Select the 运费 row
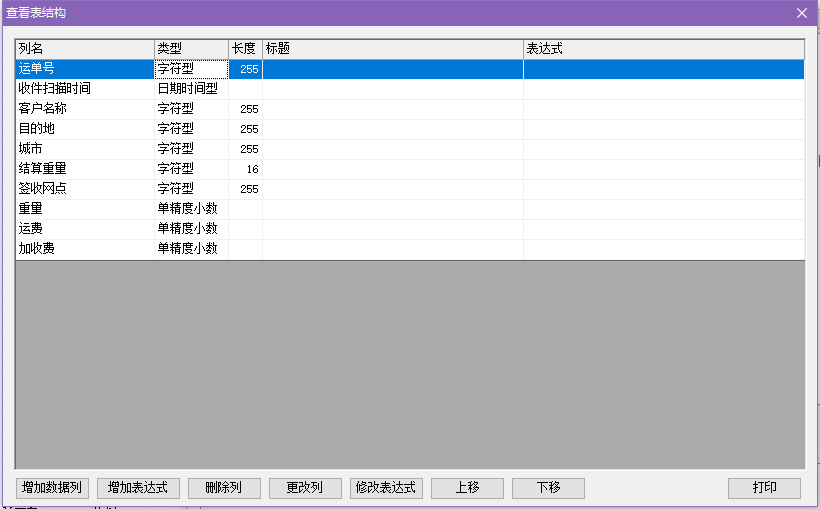This screenshot has width=820, height=509. coord(410,229)
